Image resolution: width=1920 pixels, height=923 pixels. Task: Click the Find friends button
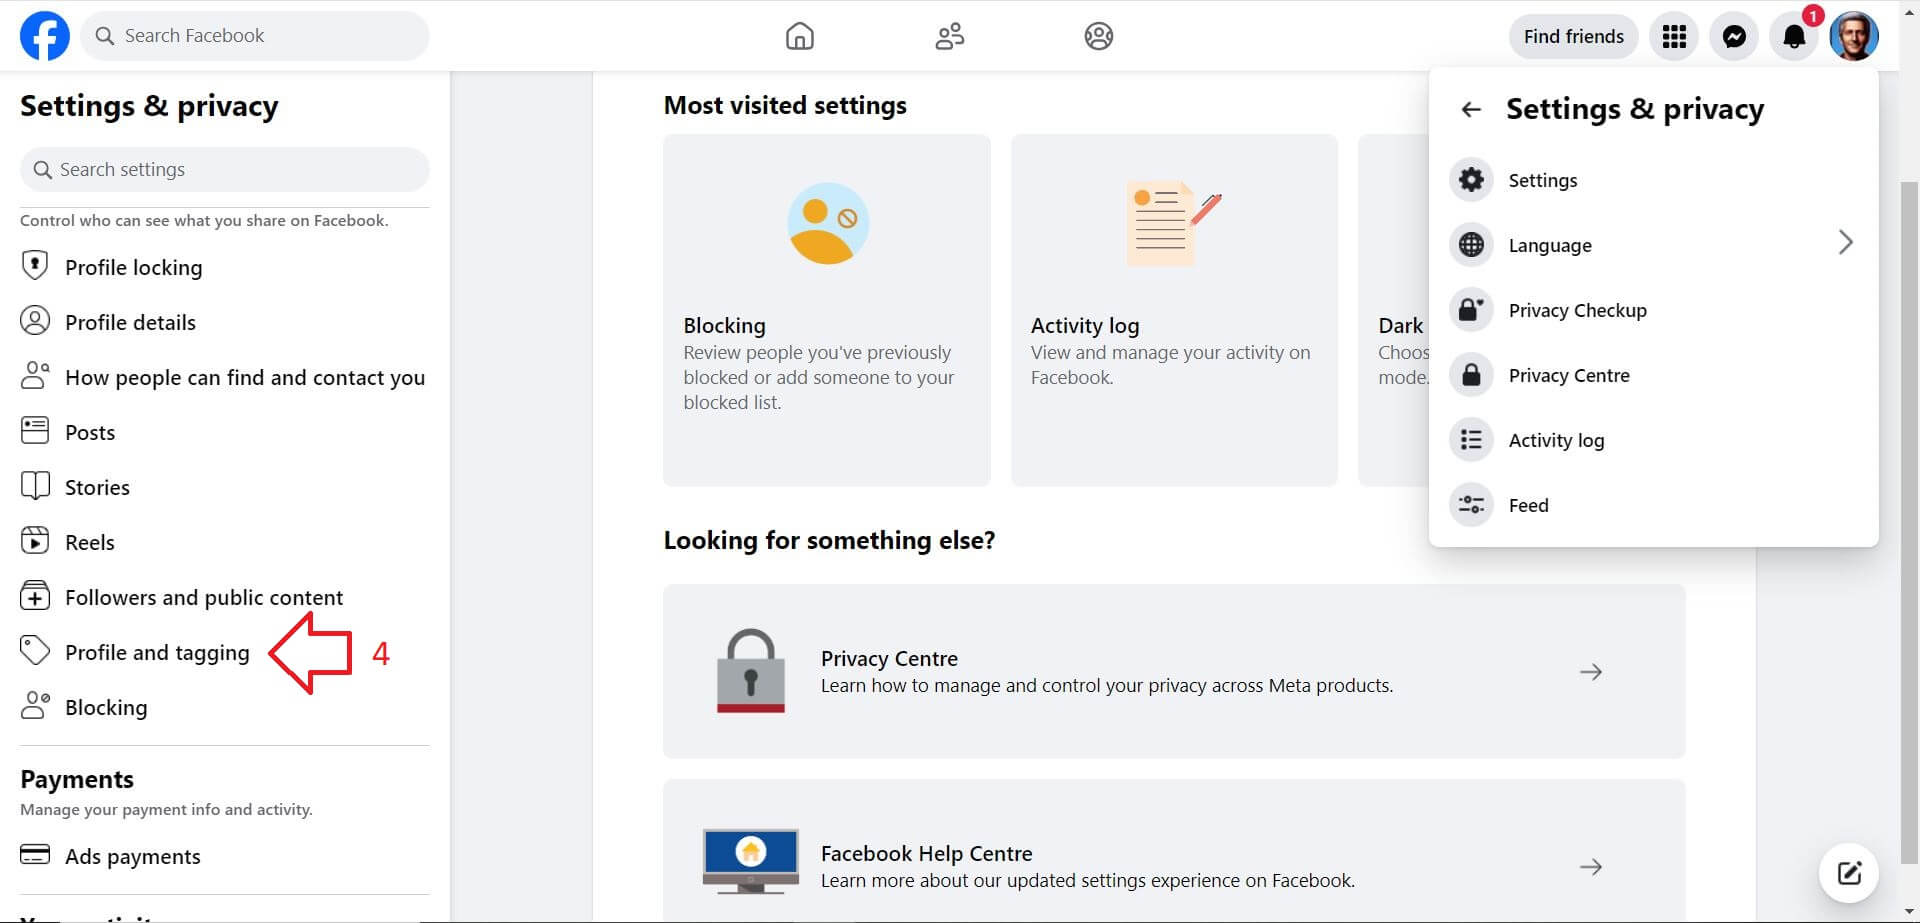point(1573,37)
